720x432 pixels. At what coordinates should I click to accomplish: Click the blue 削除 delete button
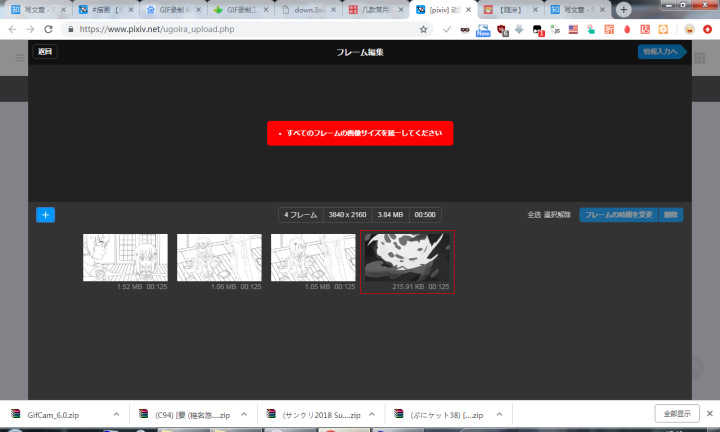coord(671,215)
